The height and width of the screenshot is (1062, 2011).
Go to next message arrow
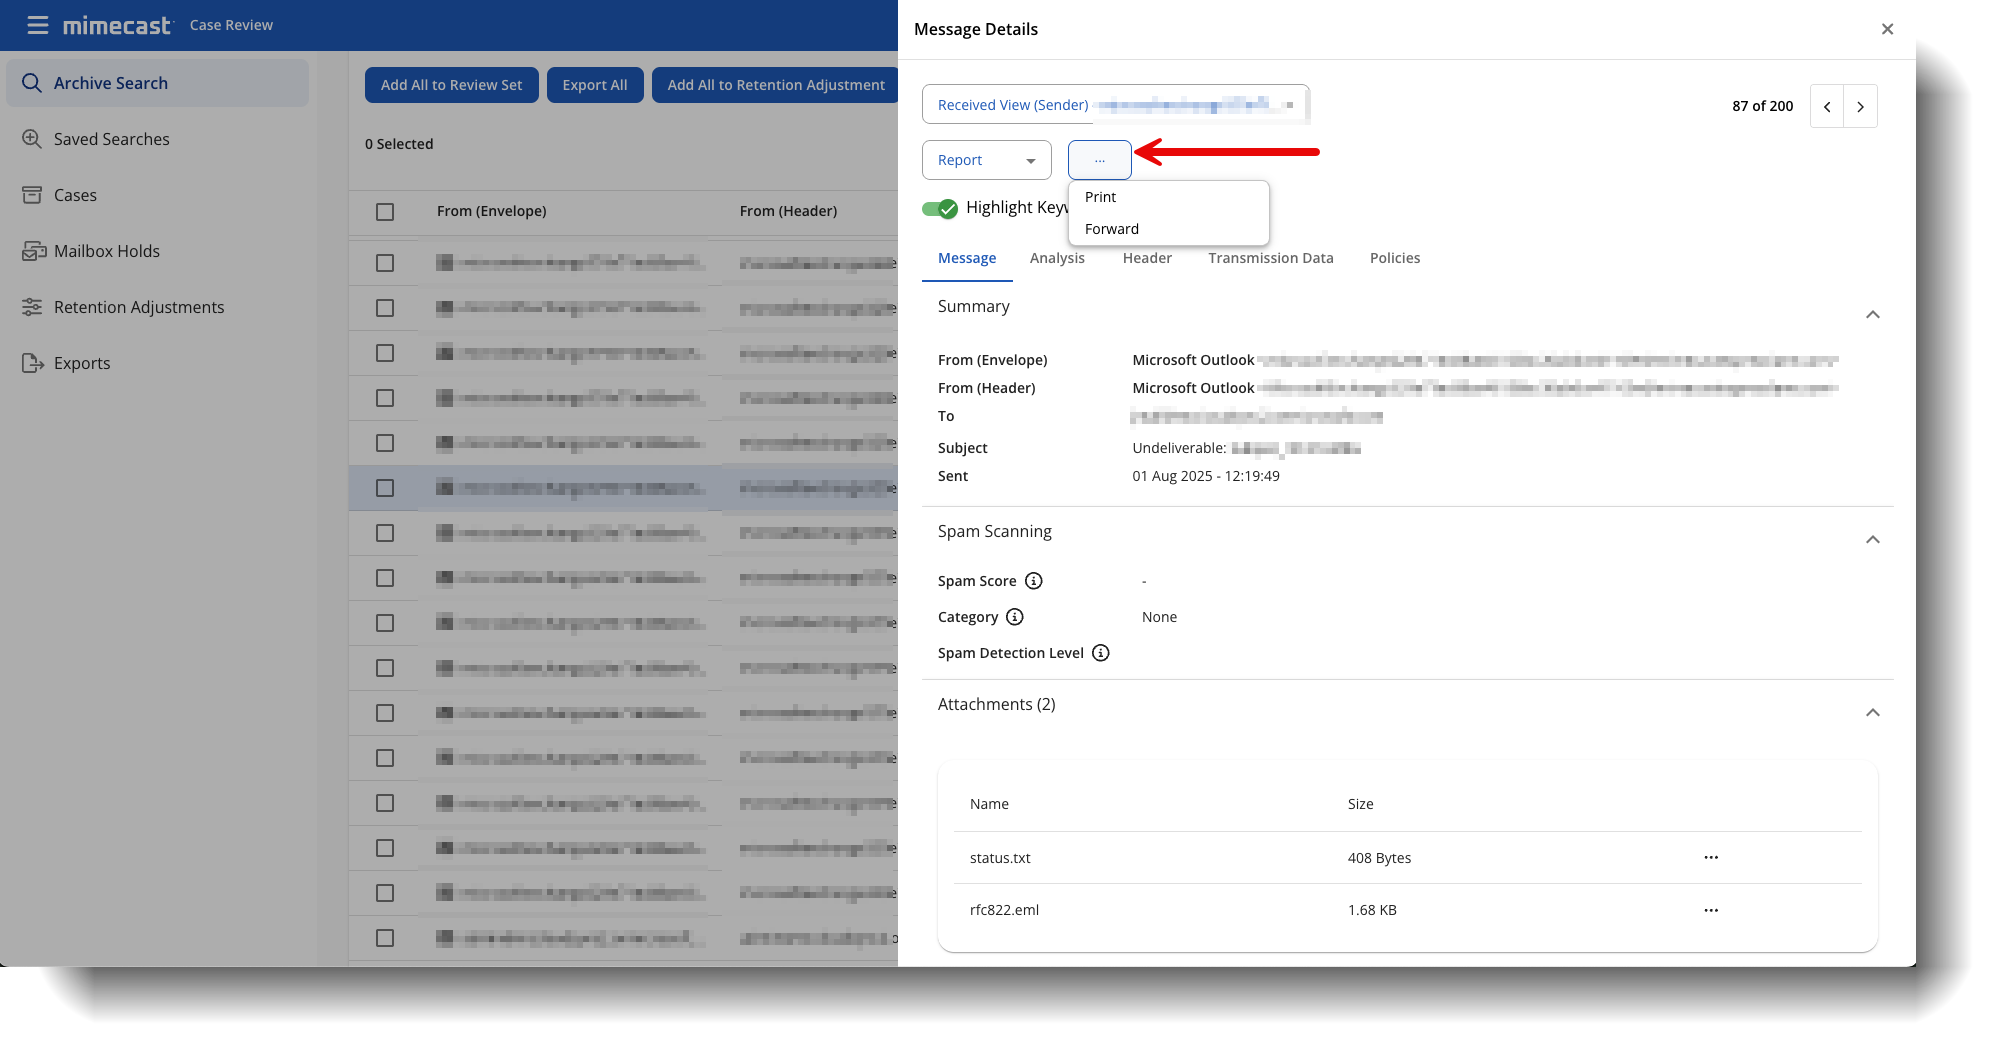coord(1860,106)
